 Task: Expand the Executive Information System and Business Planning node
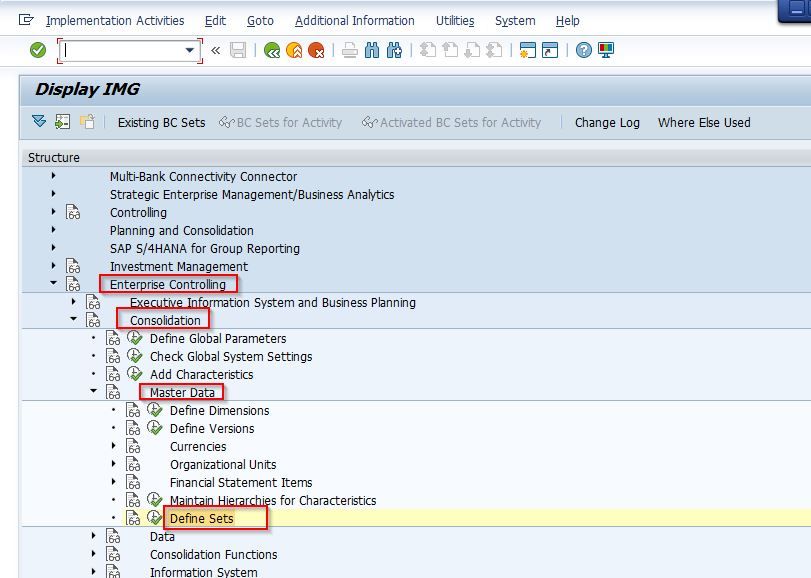click(73, 301)
